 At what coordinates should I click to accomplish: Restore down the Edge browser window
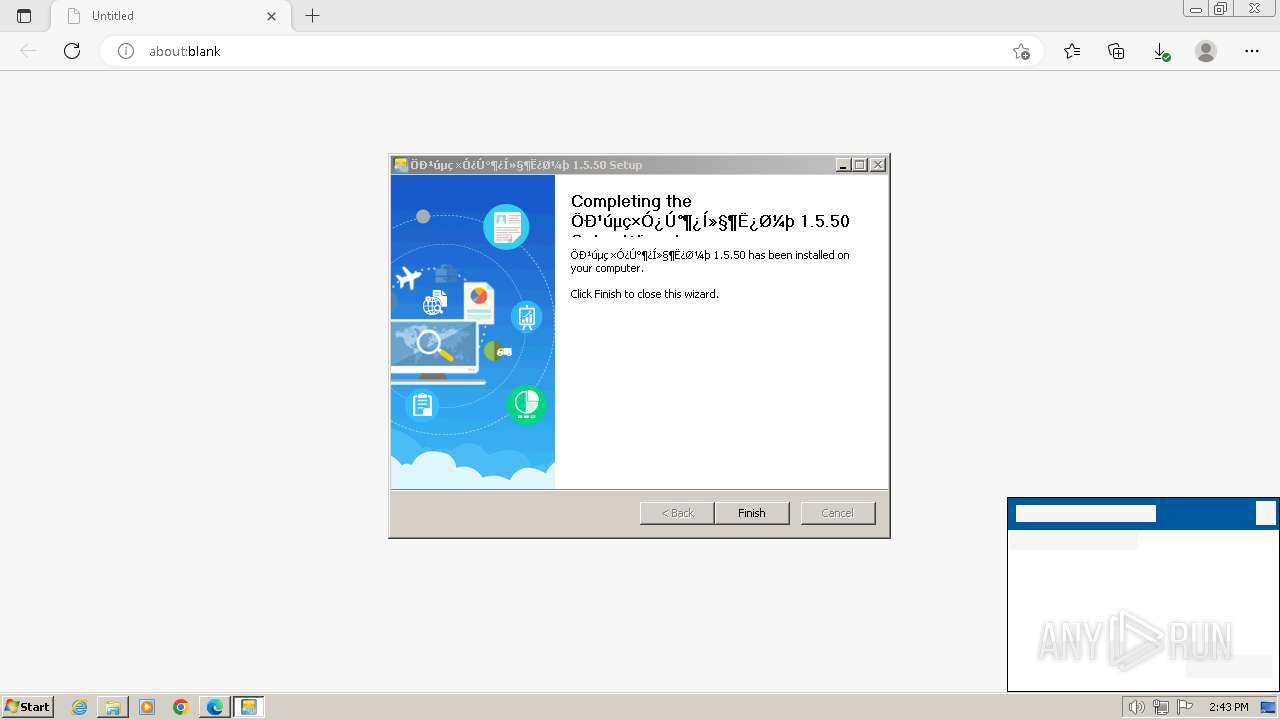tap(1221, 9)
